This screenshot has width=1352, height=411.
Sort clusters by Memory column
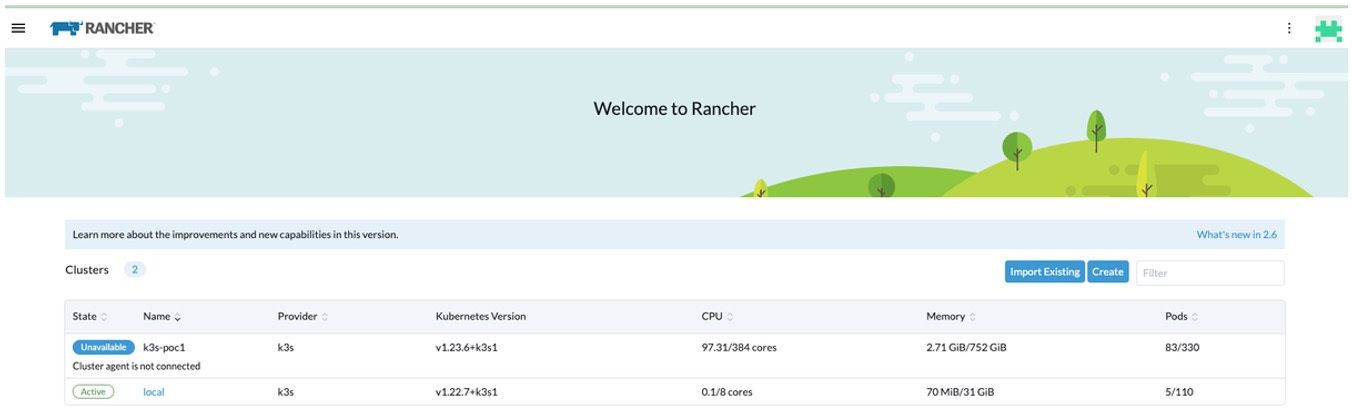949,317
